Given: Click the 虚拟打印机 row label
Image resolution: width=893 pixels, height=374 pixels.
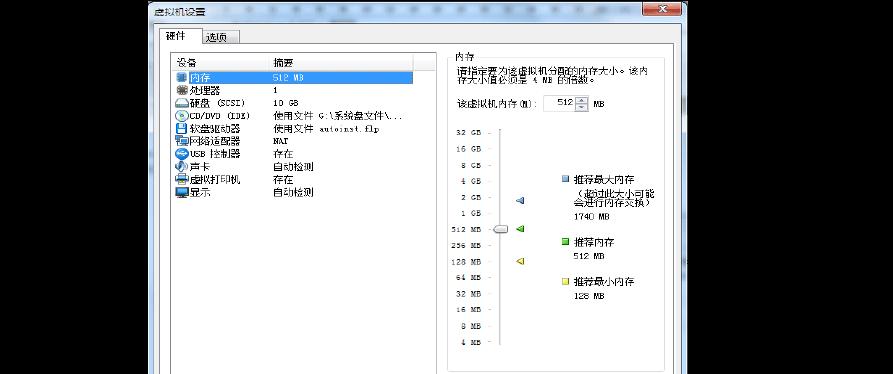Looking at the screenshot, I should coord(215,179).
